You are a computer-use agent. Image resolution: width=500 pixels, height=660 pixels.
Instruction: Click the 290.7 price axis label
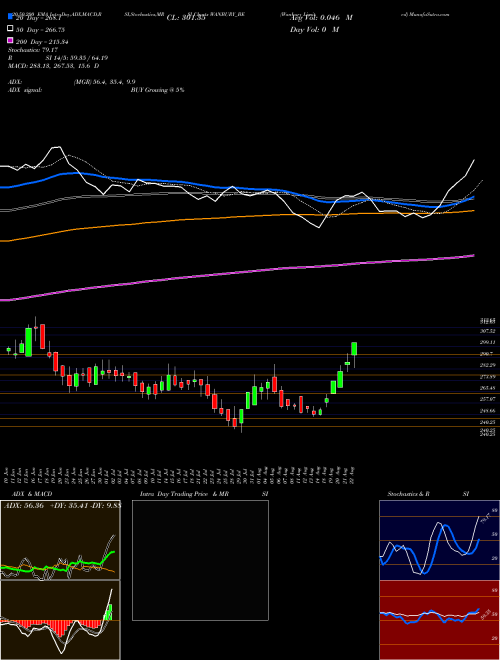click(487, 354)
